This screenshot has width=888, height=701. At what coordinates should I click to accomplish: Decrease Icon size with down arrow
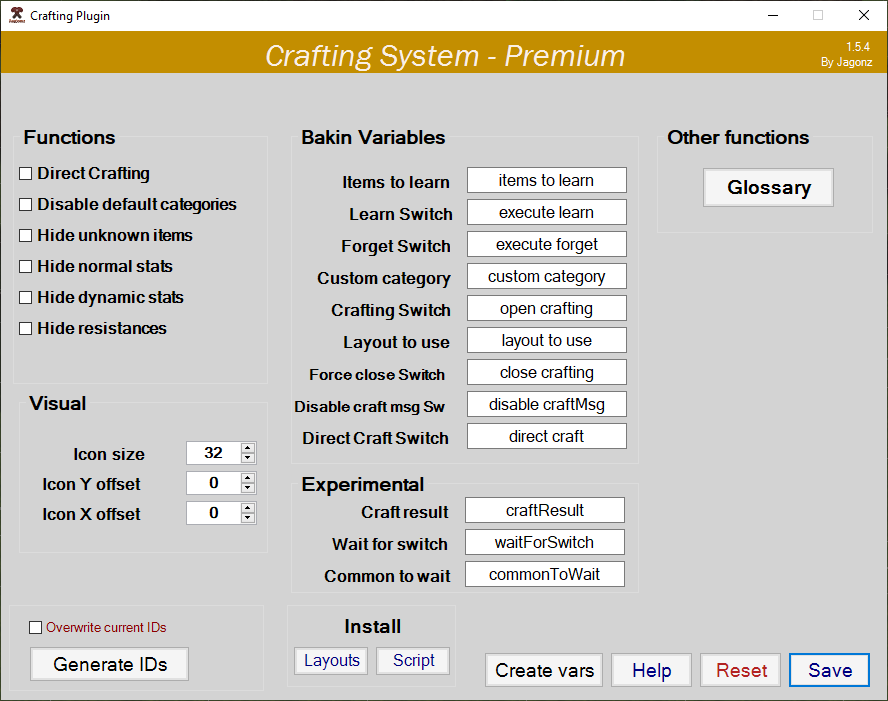pyautogui.click(x=247, y=458)
